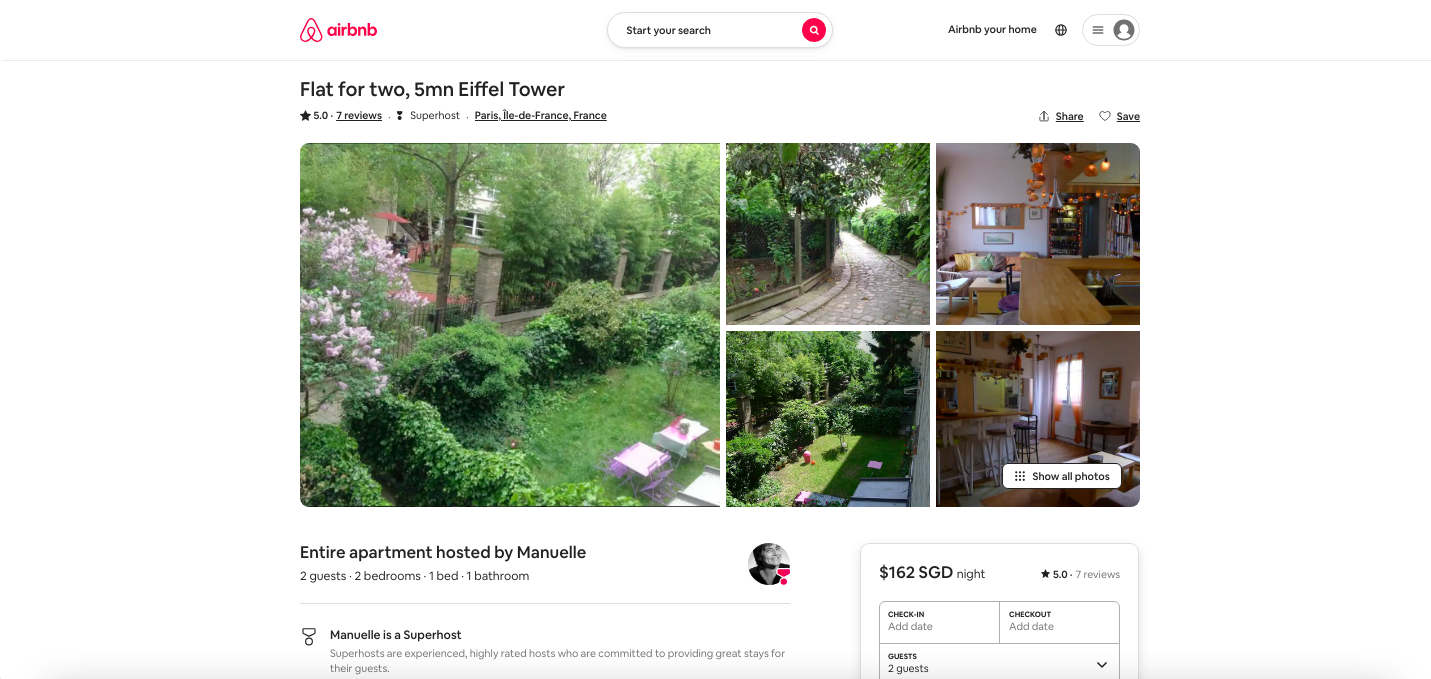Click Airbnb your home

992,30
